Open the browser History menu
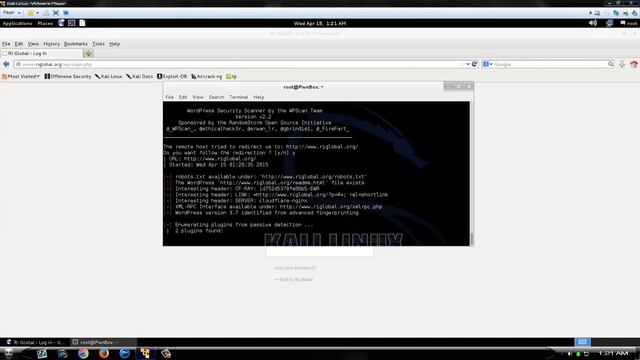This screenshot has width=640, height=360. (x=51, y=44)
